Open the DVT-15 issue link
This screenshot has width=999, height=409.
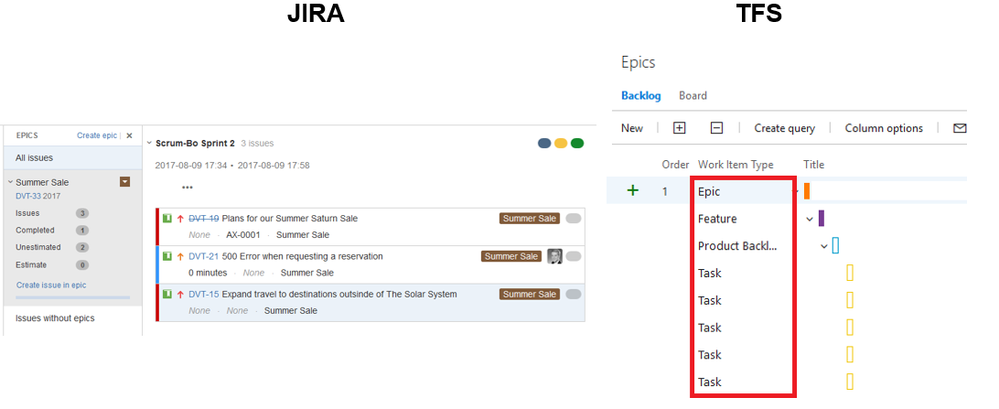coord(204,294)
